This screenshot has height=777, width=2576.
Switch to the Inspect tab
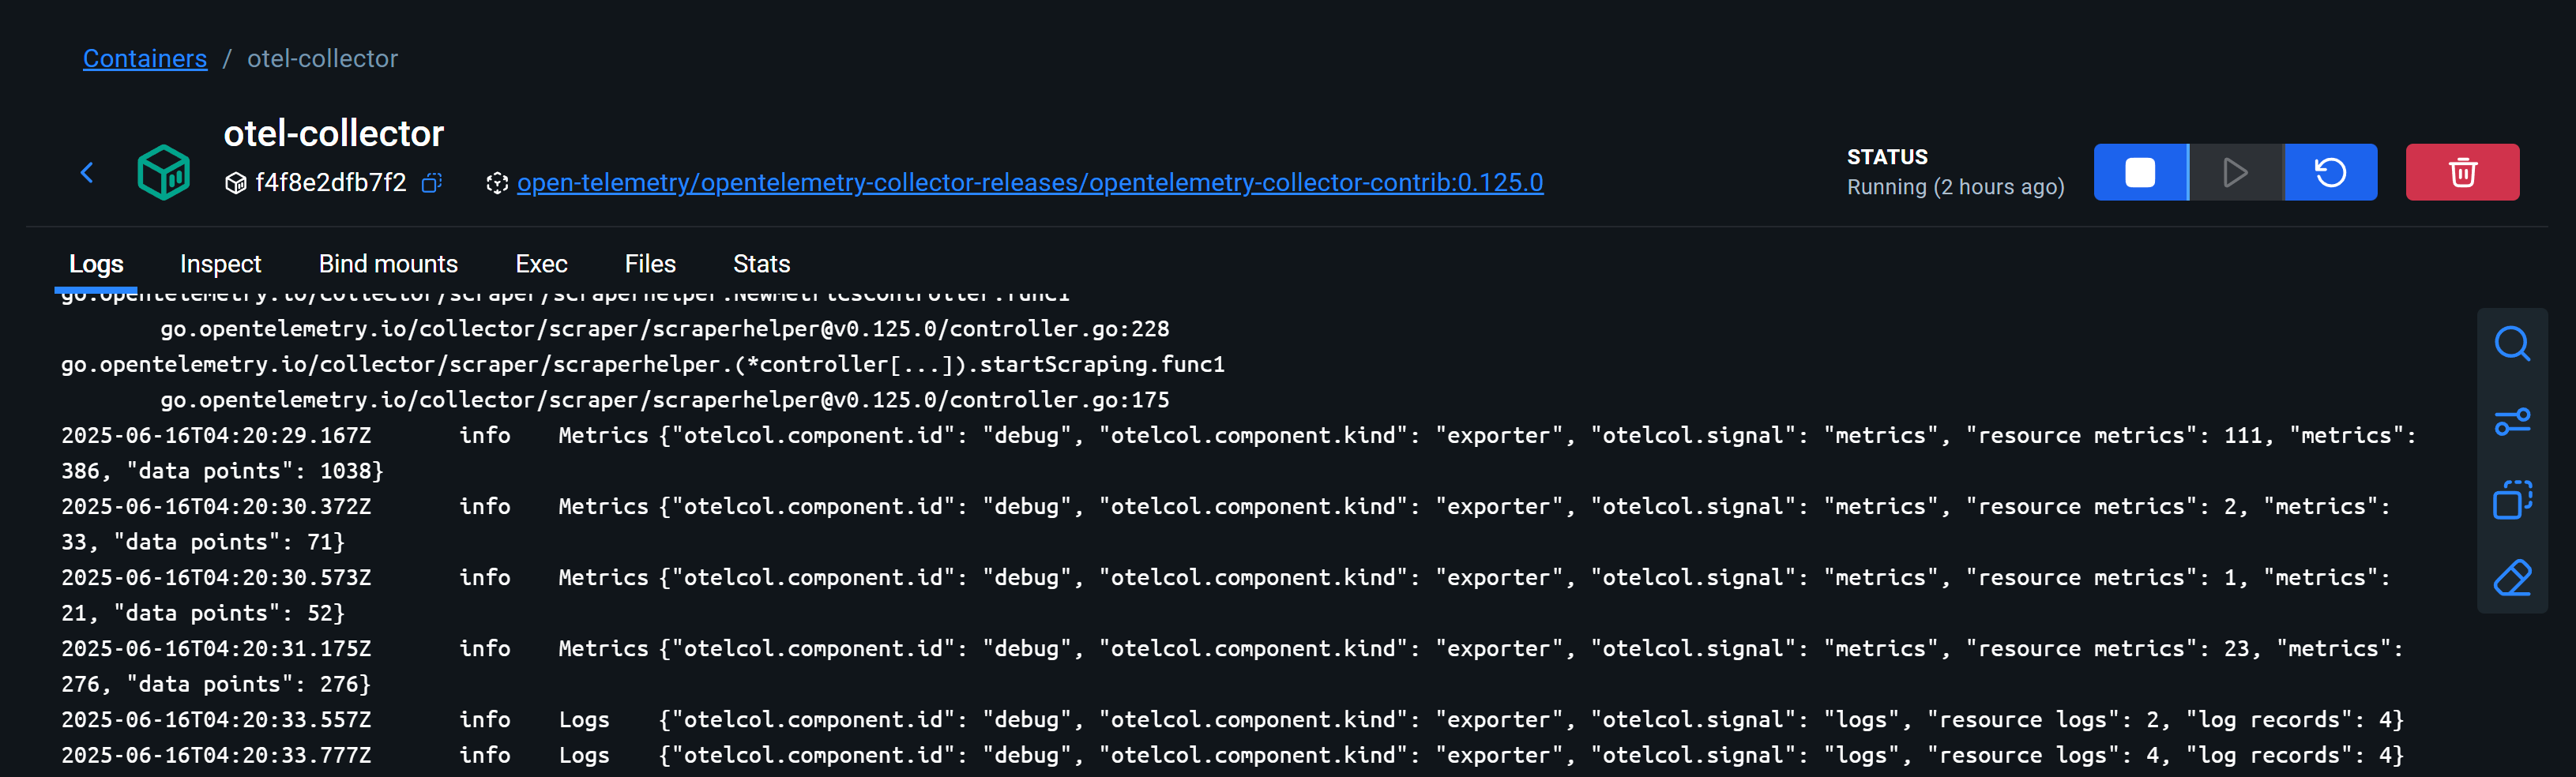(220, 264)
